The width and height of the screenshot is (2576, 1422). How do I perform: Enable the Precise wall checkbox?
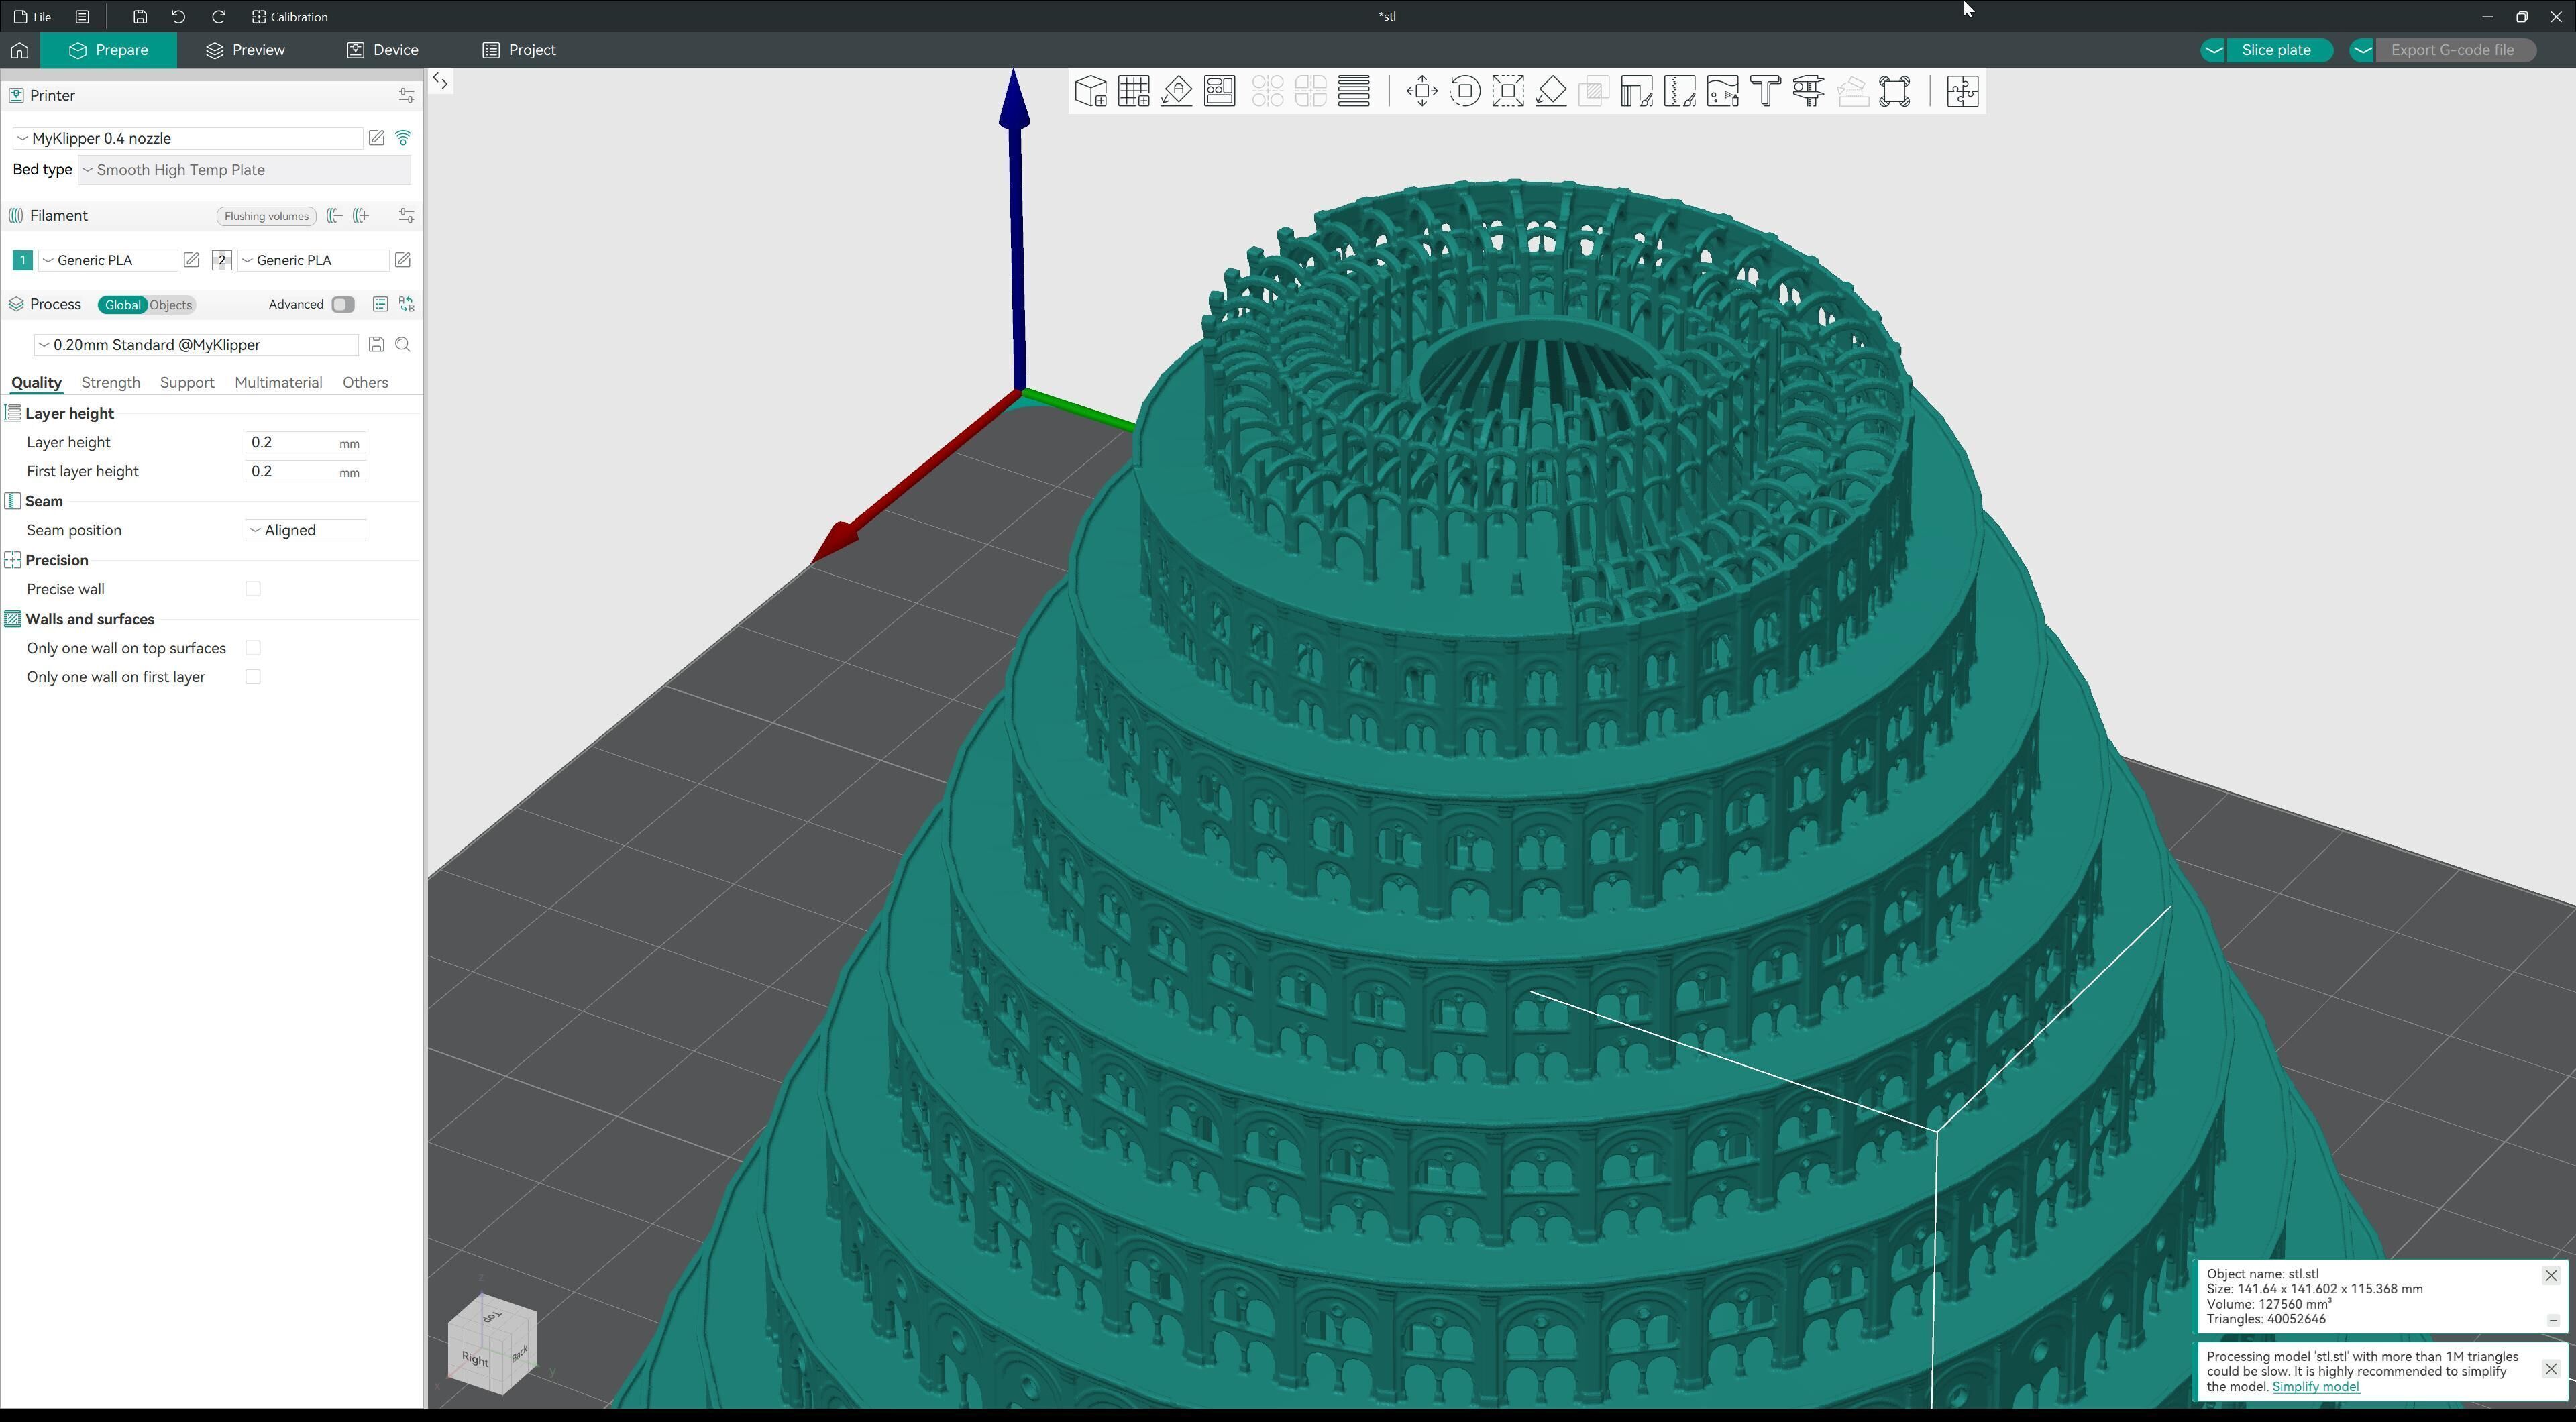tap(253, 589)
